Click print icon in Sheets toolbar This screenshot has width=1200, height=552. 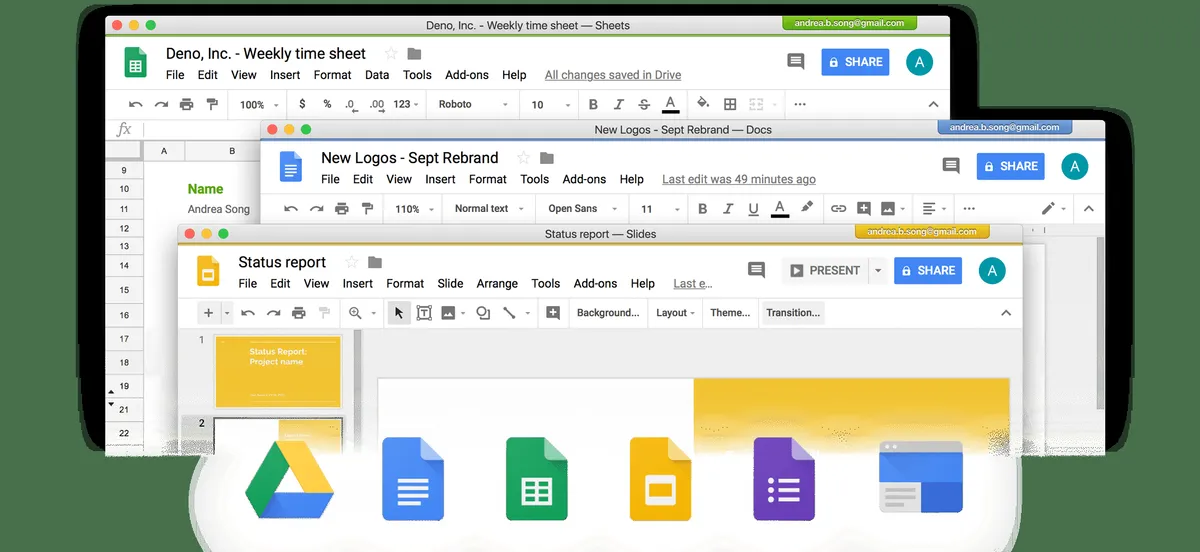(186, 104)
